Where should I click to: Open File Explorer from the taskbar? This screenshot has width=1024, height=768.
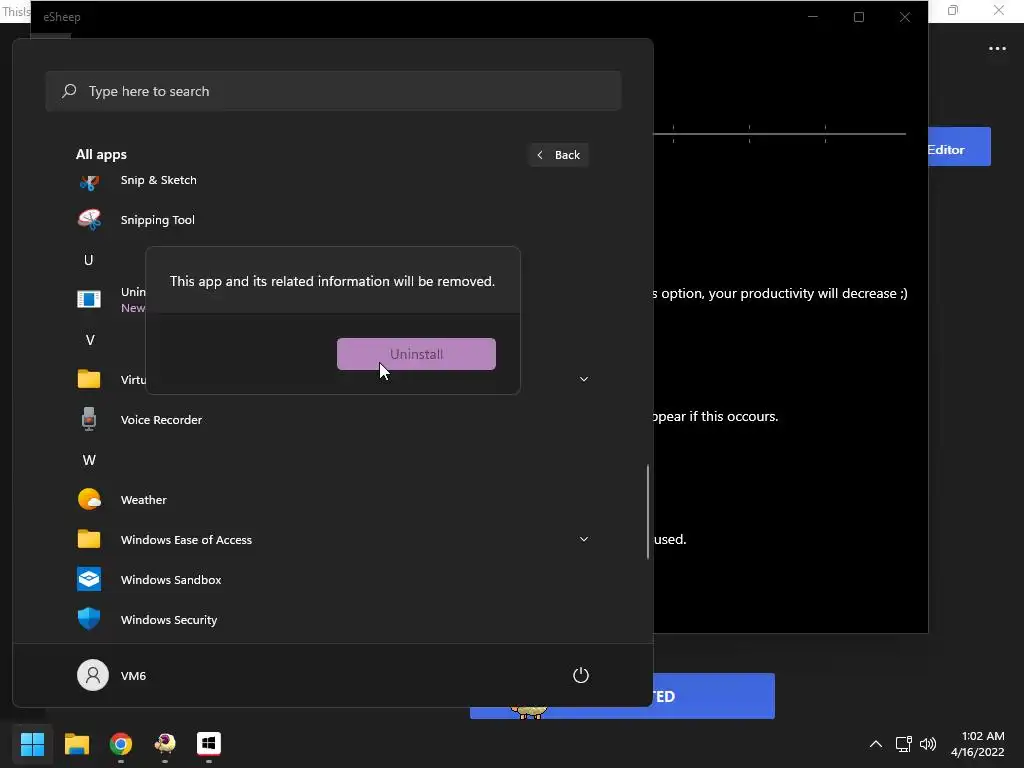tap(76, 743)
